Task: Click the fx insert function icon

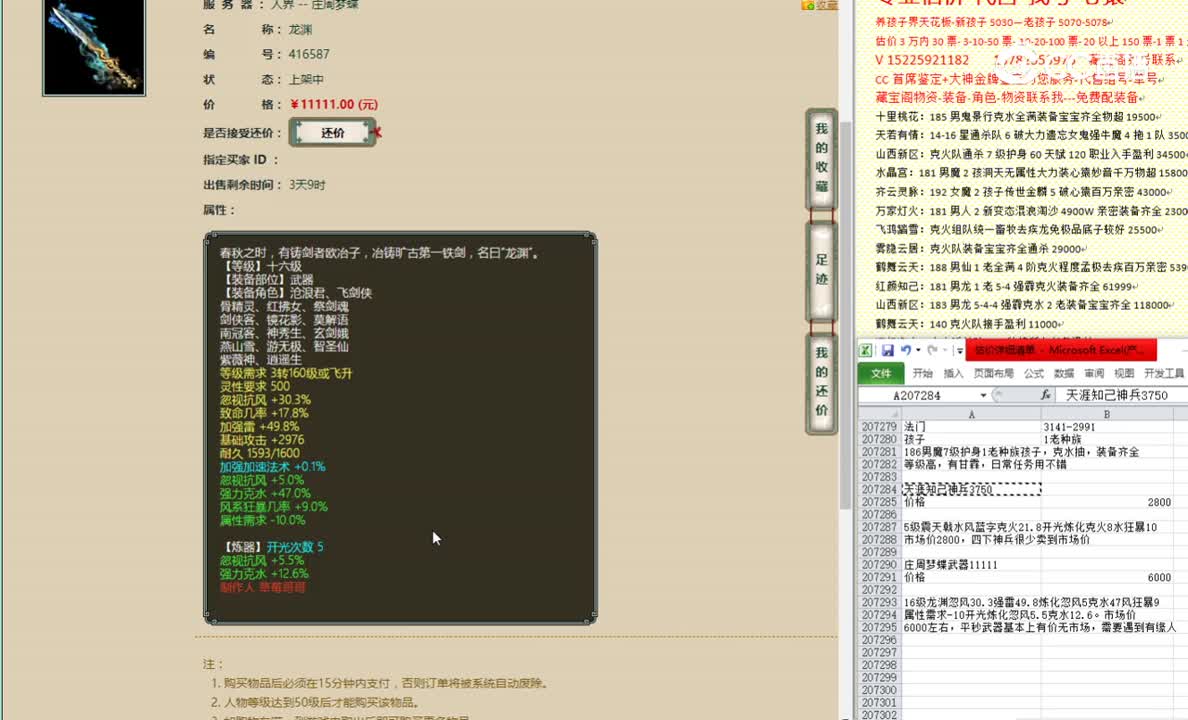Action: [x=1046, y=395]
